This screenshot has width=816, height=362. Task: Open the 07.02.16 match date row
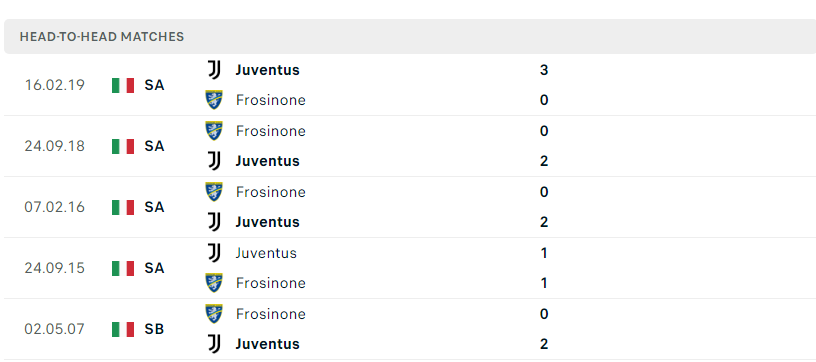tap(408, 207)
